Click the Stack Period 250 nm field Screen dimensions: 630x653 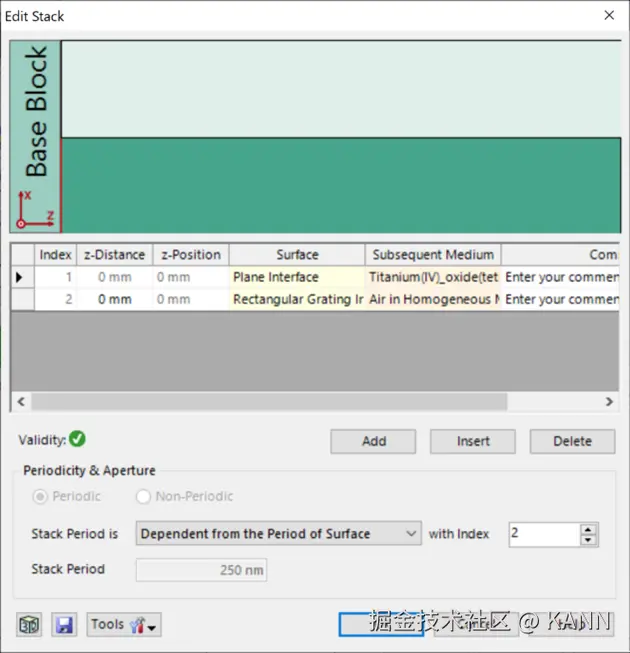(202, 569)
